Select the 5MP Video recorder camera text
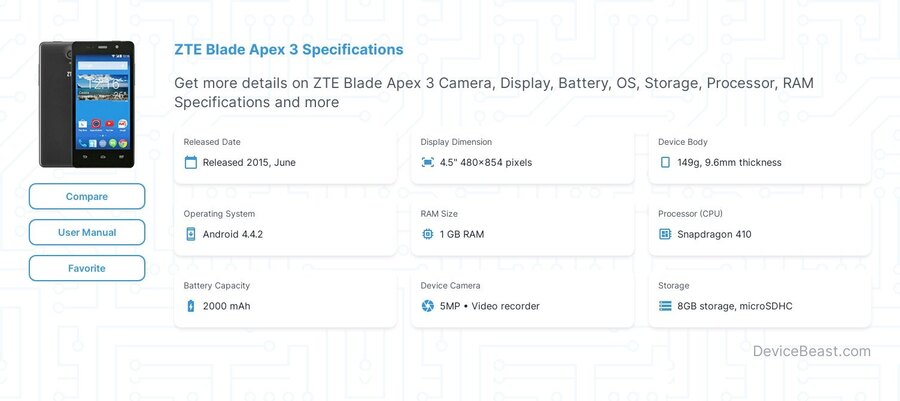Viewport: 900px width, 401px height. point(490,306)
